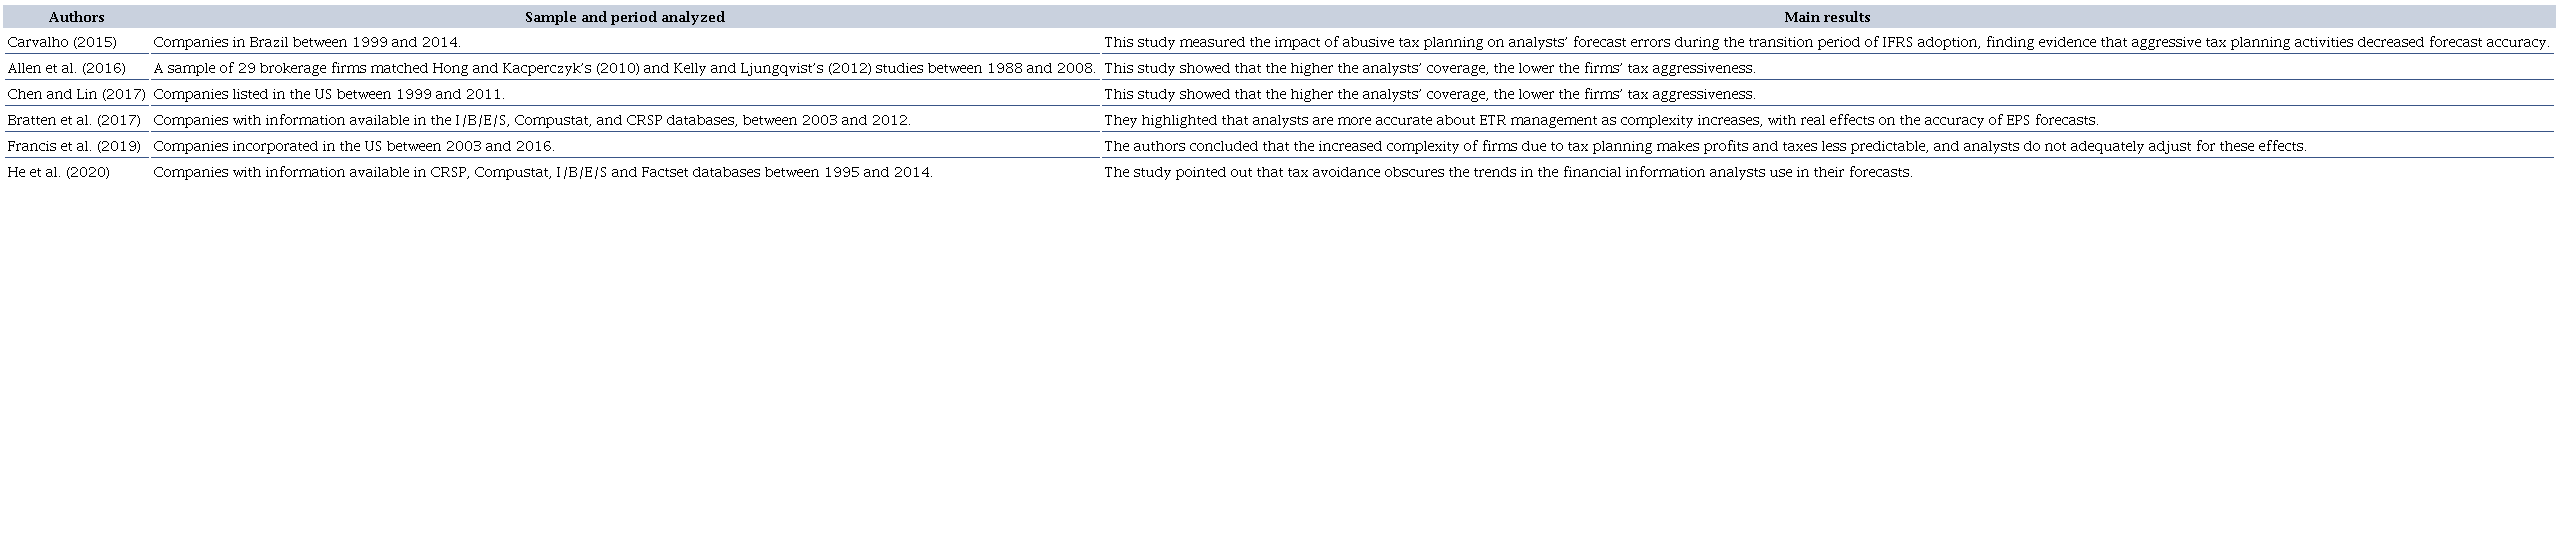Select the ETR management accuracy result text
The width and height of the screenshot is (2559, 545).
[1601, 120]
